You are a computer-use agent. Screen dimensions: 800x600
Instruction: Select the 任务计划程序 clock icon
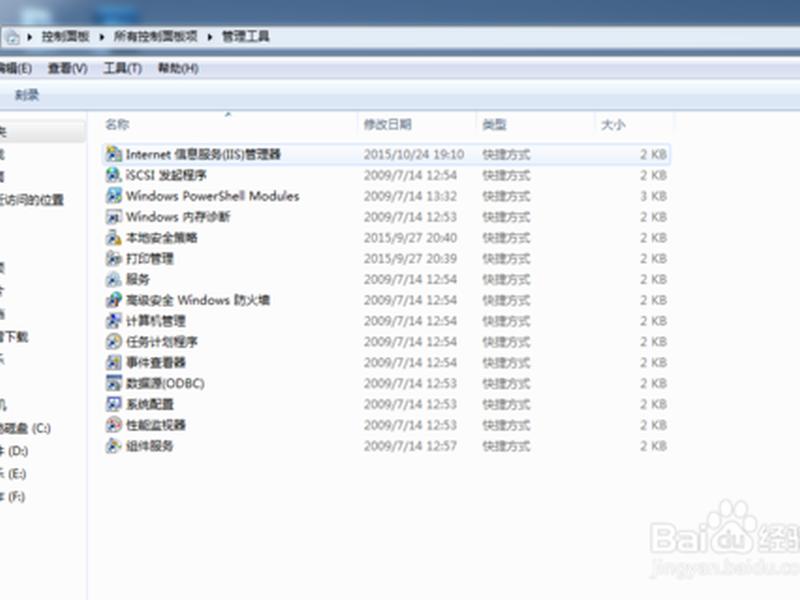[x=113, y=341]
